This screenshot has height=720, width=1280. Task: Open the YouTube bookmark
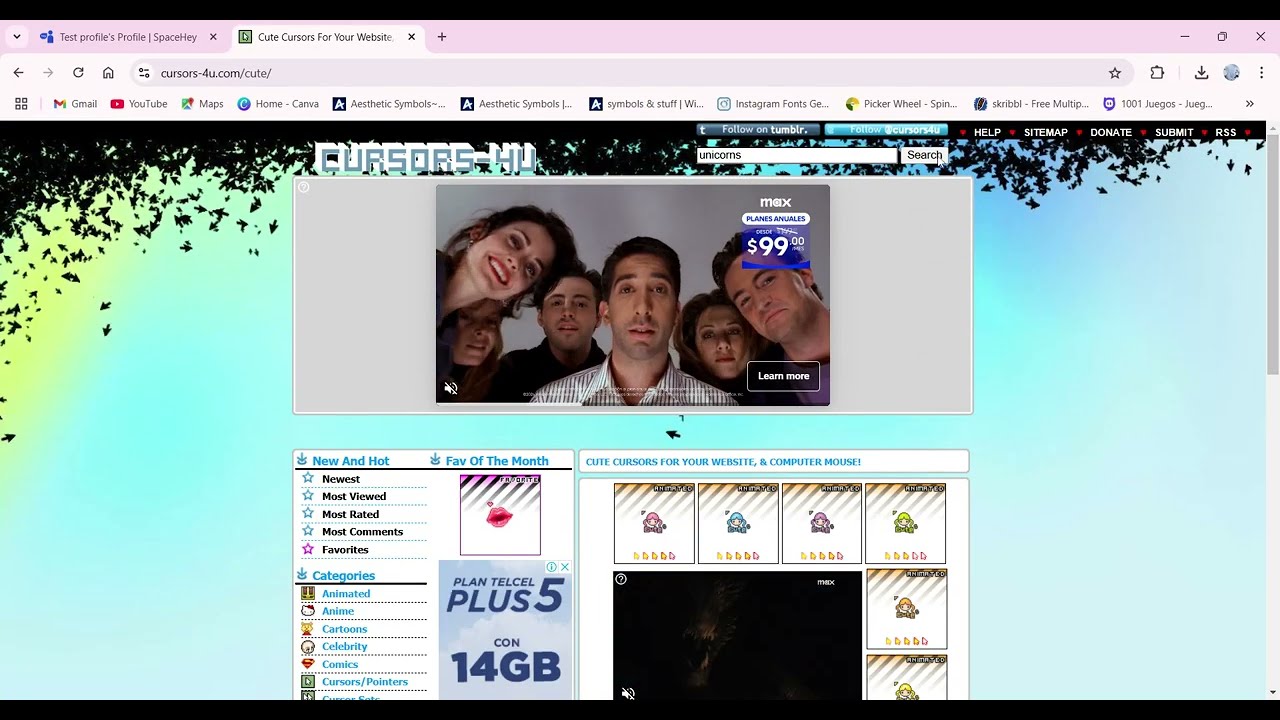point(139,104)
